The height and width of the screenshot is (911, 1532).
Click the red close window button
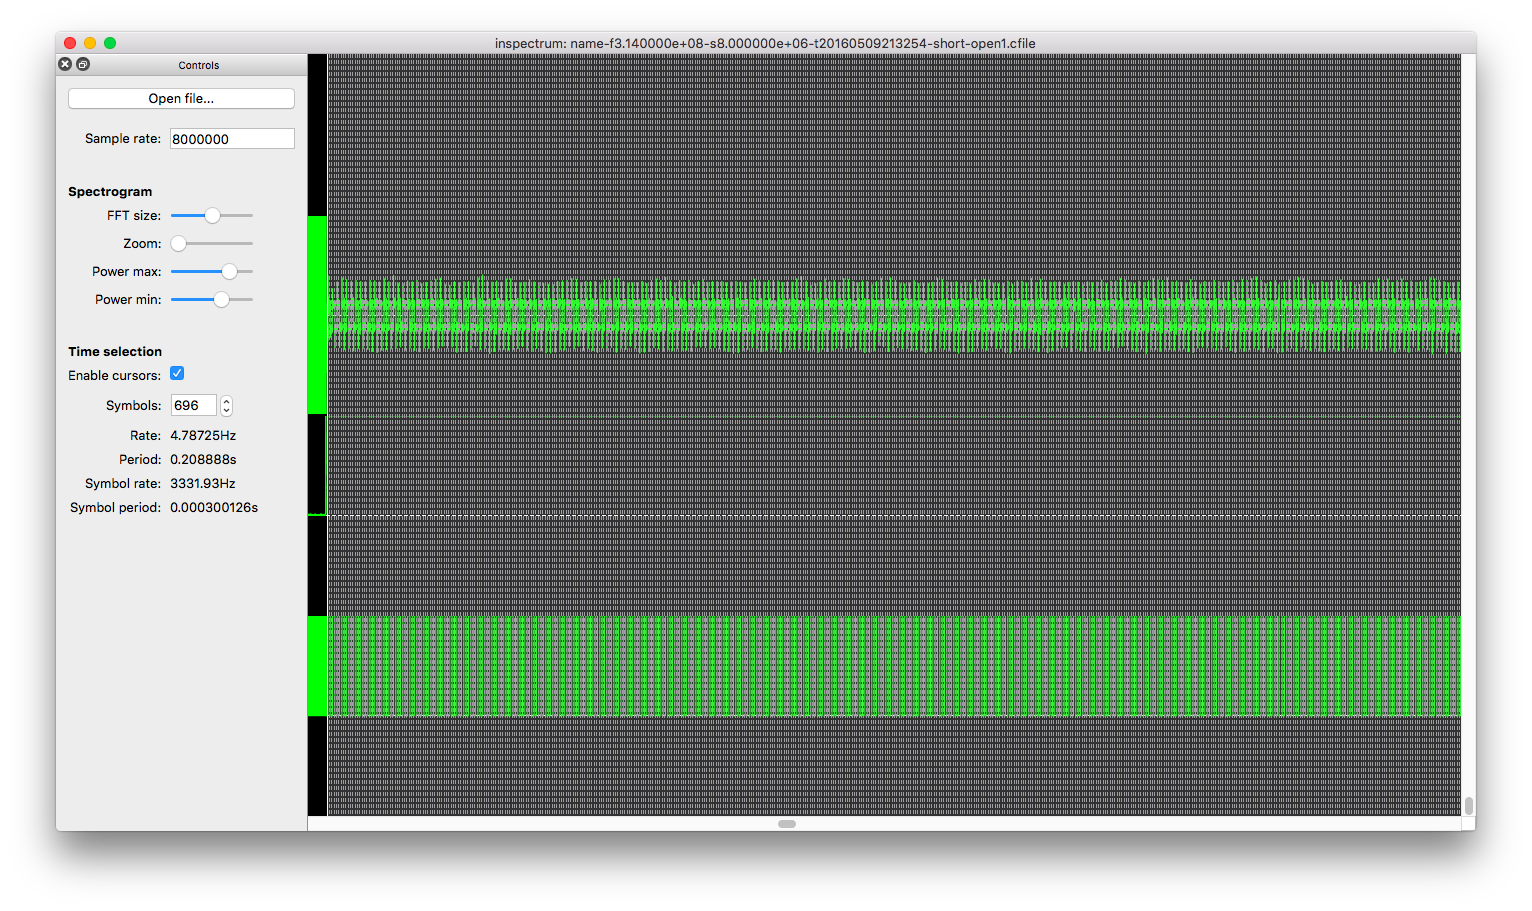70,43
